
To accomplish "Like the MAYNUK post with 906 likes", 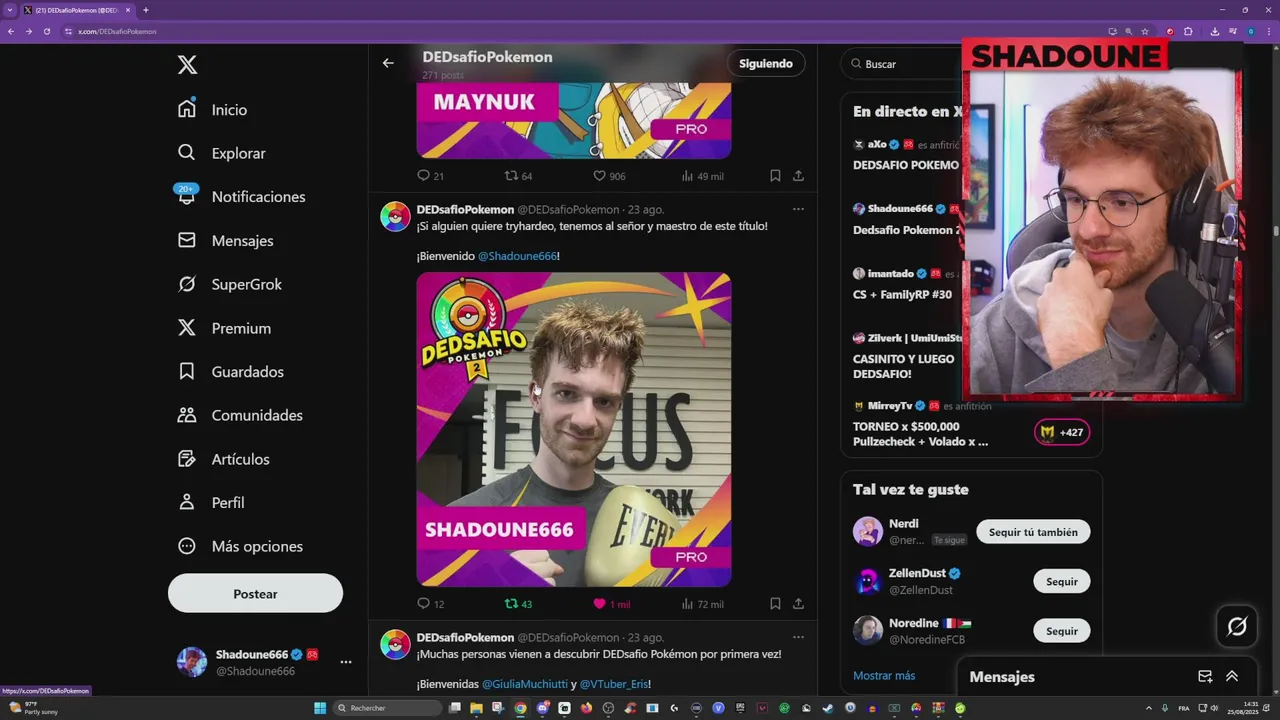I will (609, 176).
